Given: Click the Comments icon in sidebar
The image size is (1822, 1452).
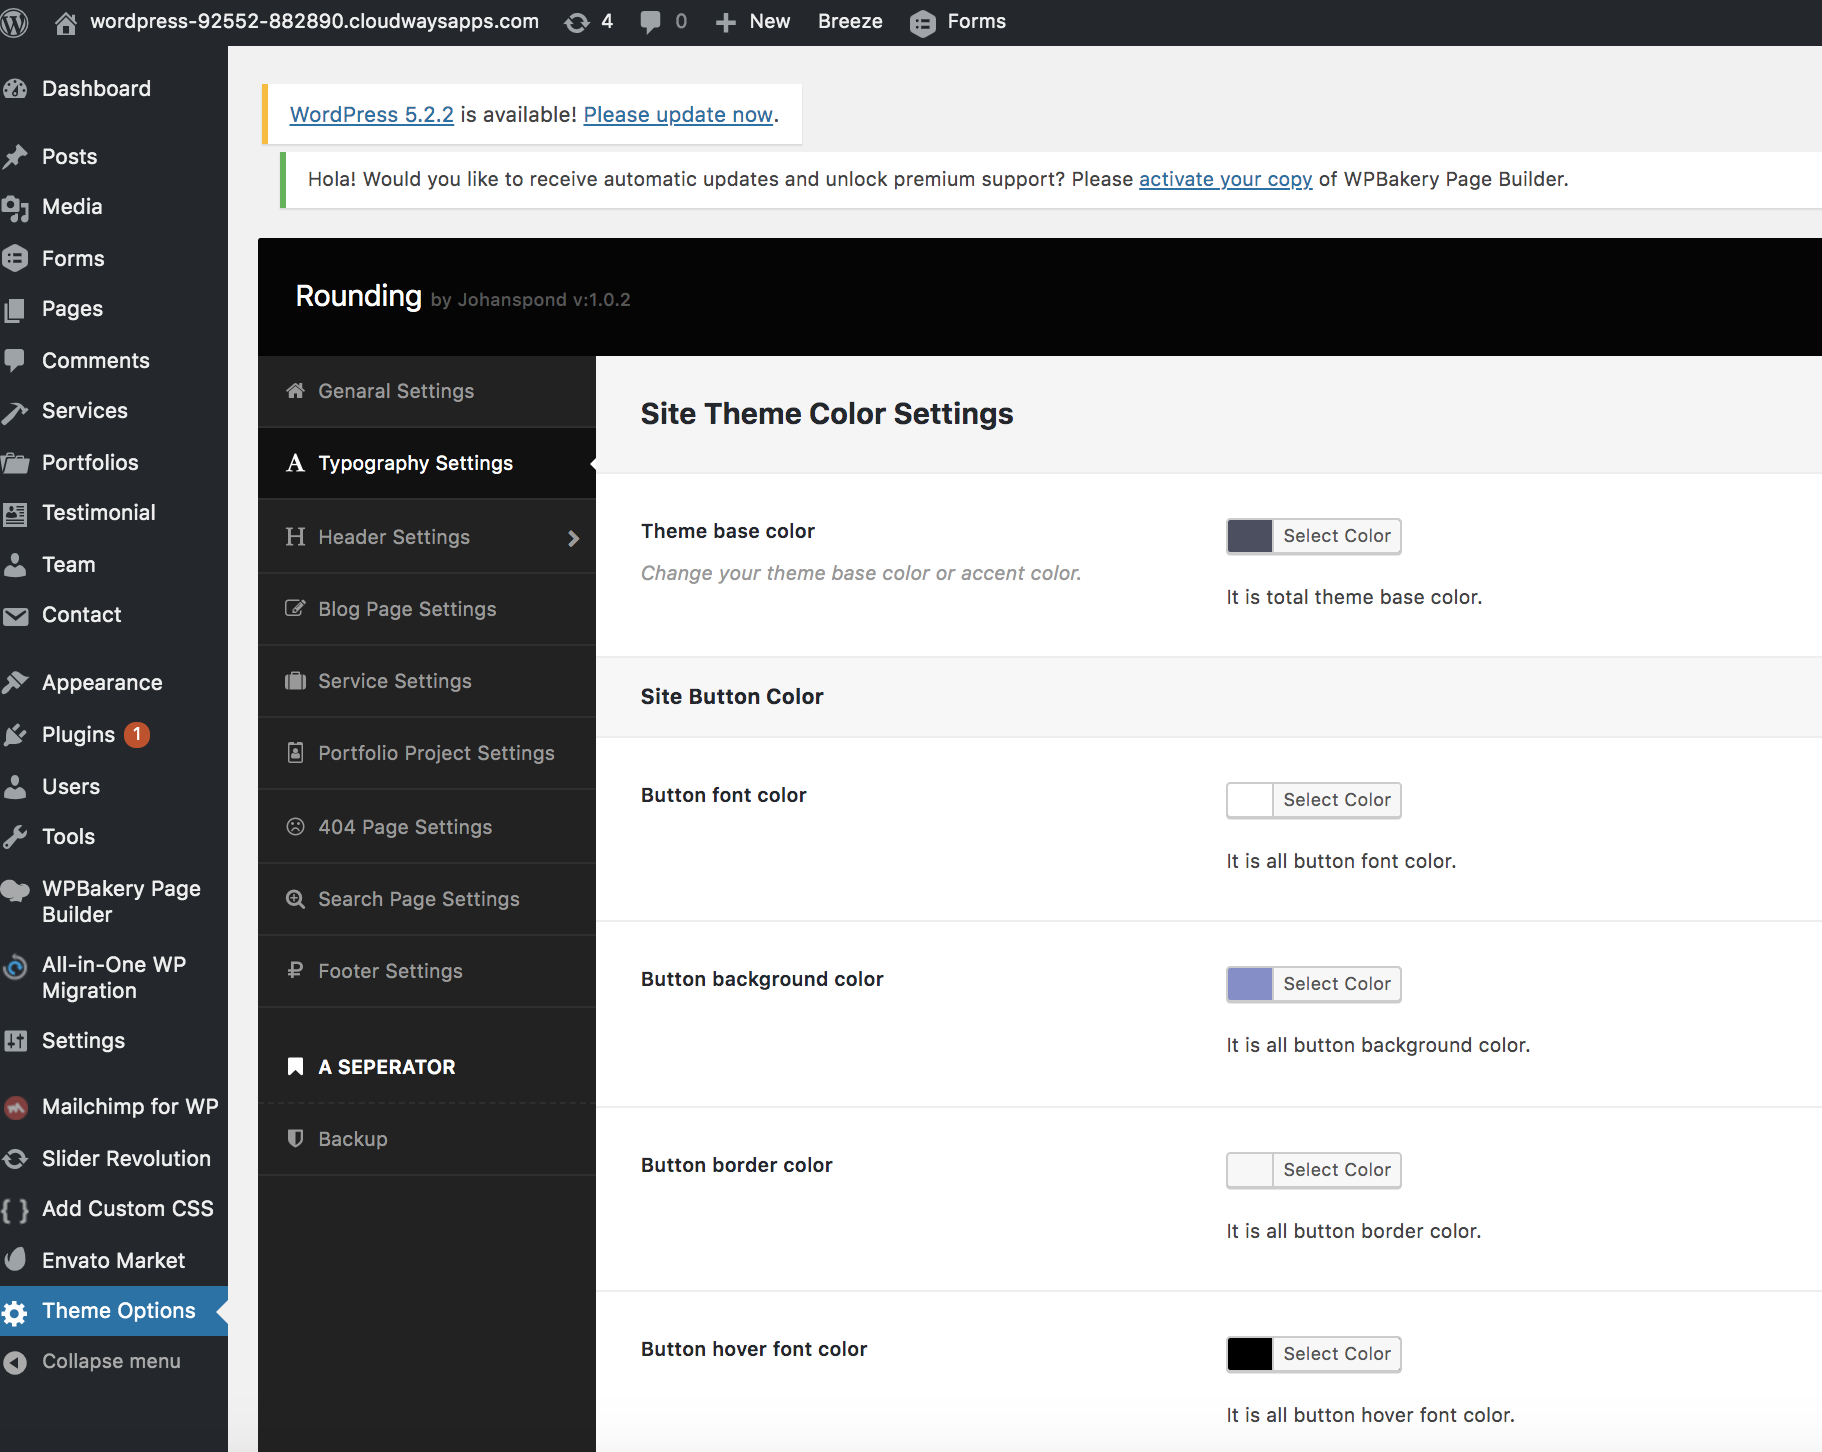Looking at the screenshot, I should coord(15,361).
